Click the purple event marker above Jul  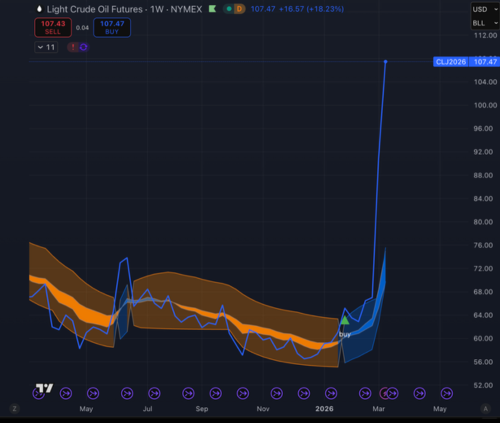tap(154, 394)
